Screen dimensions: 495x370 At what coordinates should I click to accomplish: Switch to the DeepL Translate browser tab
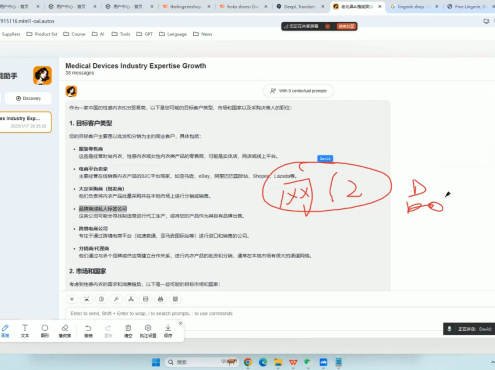pos(299,6)
